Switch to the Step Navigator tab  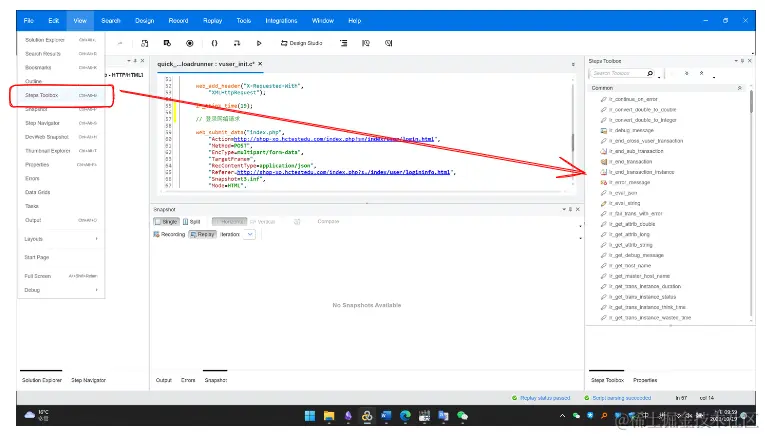tap(88, 380)
